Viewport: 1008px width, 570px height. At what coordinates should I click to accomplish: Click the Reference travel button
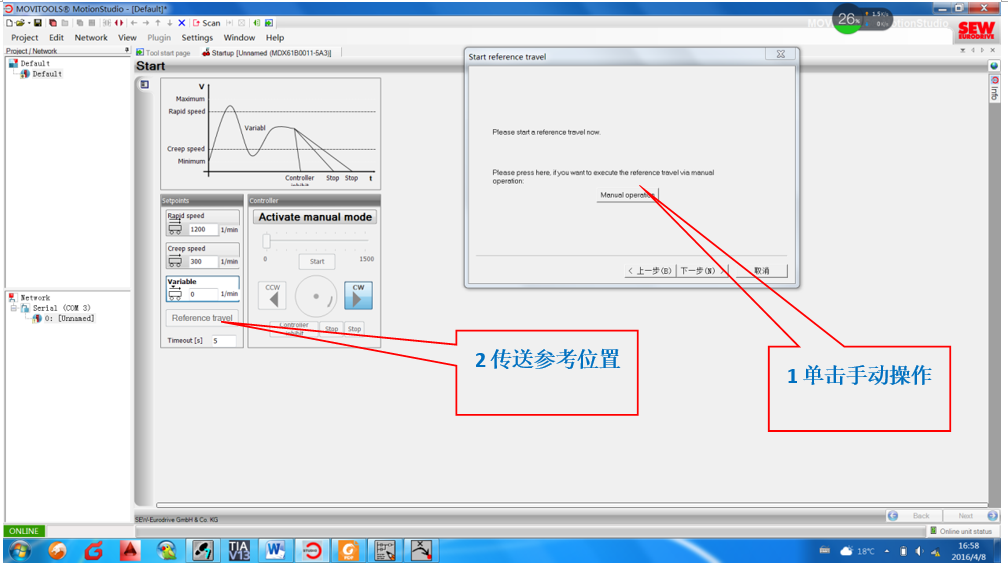coord(202,318)
